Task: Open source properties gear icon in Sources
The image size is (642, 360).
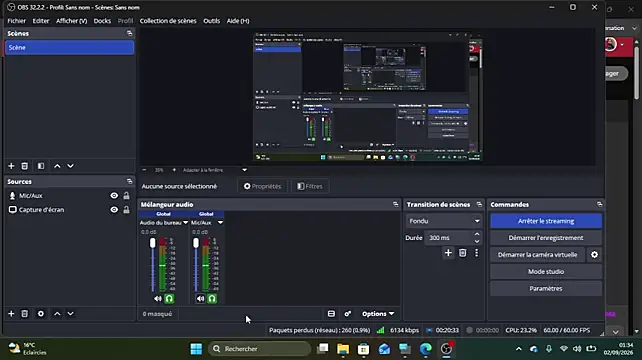Action: coord(41,314)
